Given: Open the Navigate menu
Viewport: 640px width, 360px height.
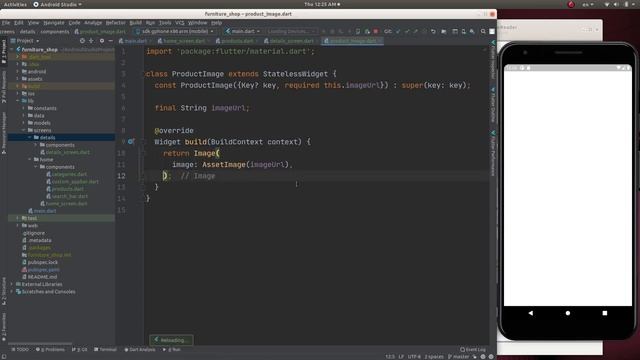Looking at the screenshot, I should click(x=54, y=23).
